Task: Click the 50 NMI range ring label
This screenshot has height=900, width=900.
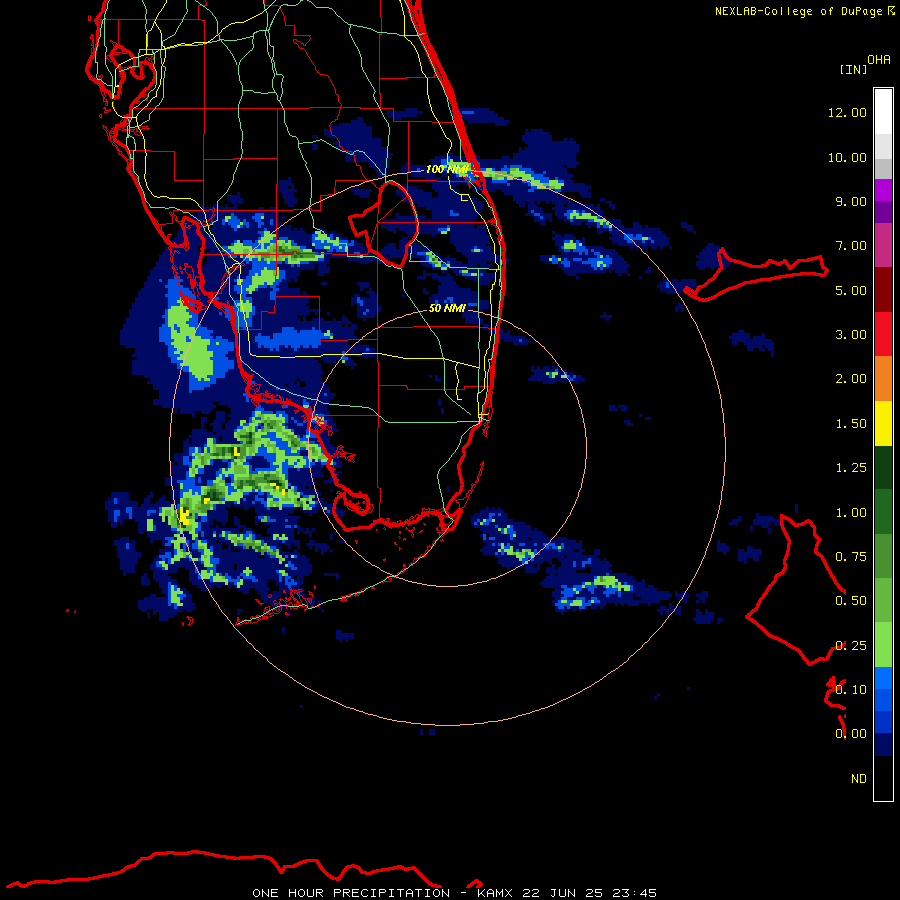Action: 447,308
